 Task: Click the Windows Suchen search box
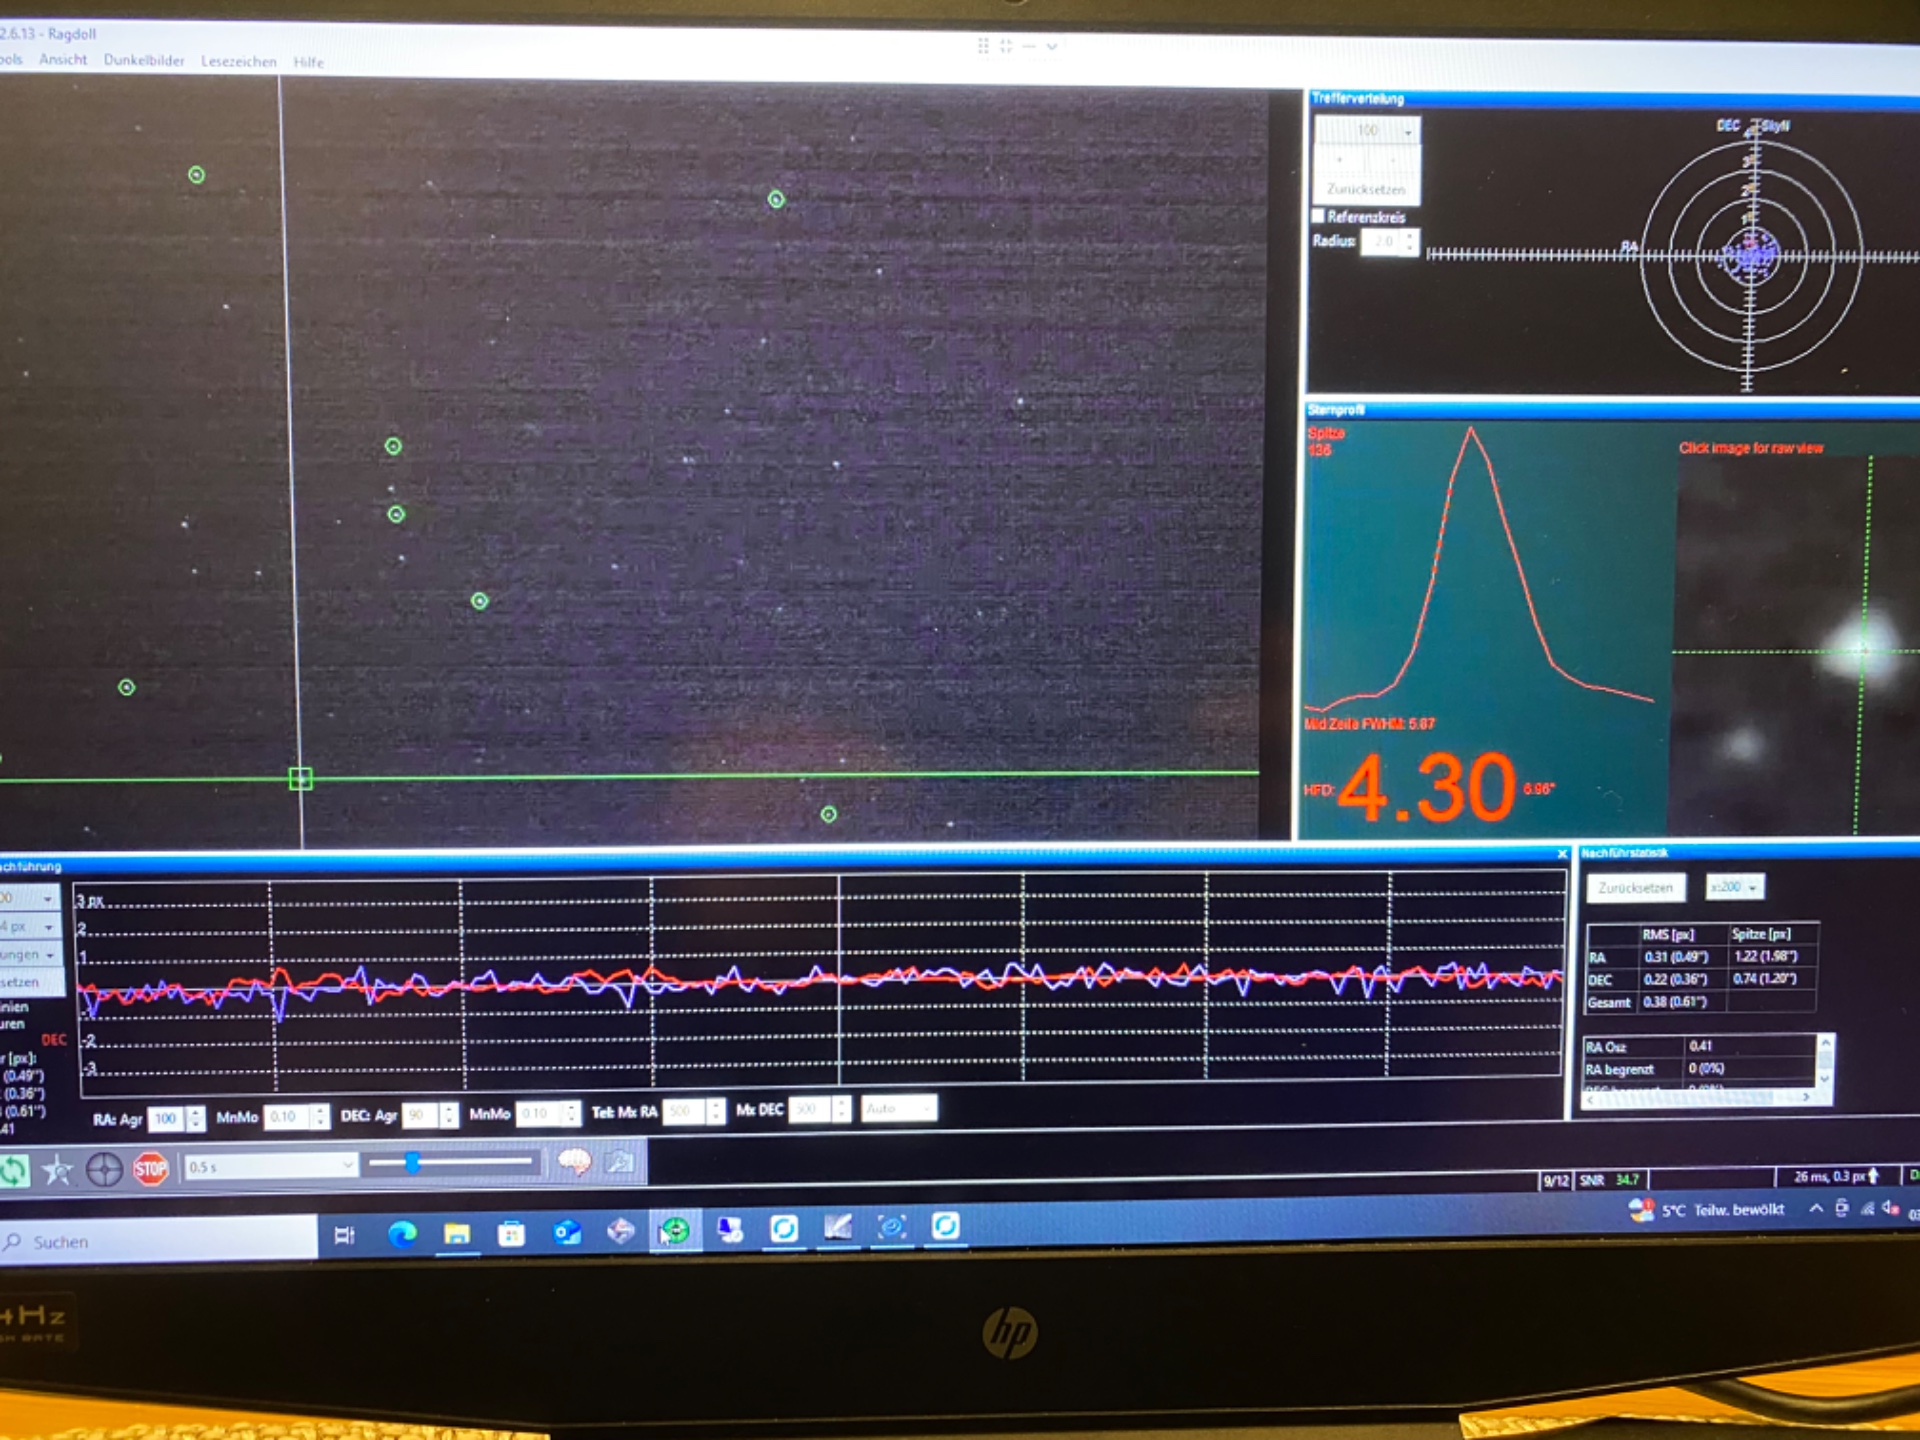point(159,1240)
